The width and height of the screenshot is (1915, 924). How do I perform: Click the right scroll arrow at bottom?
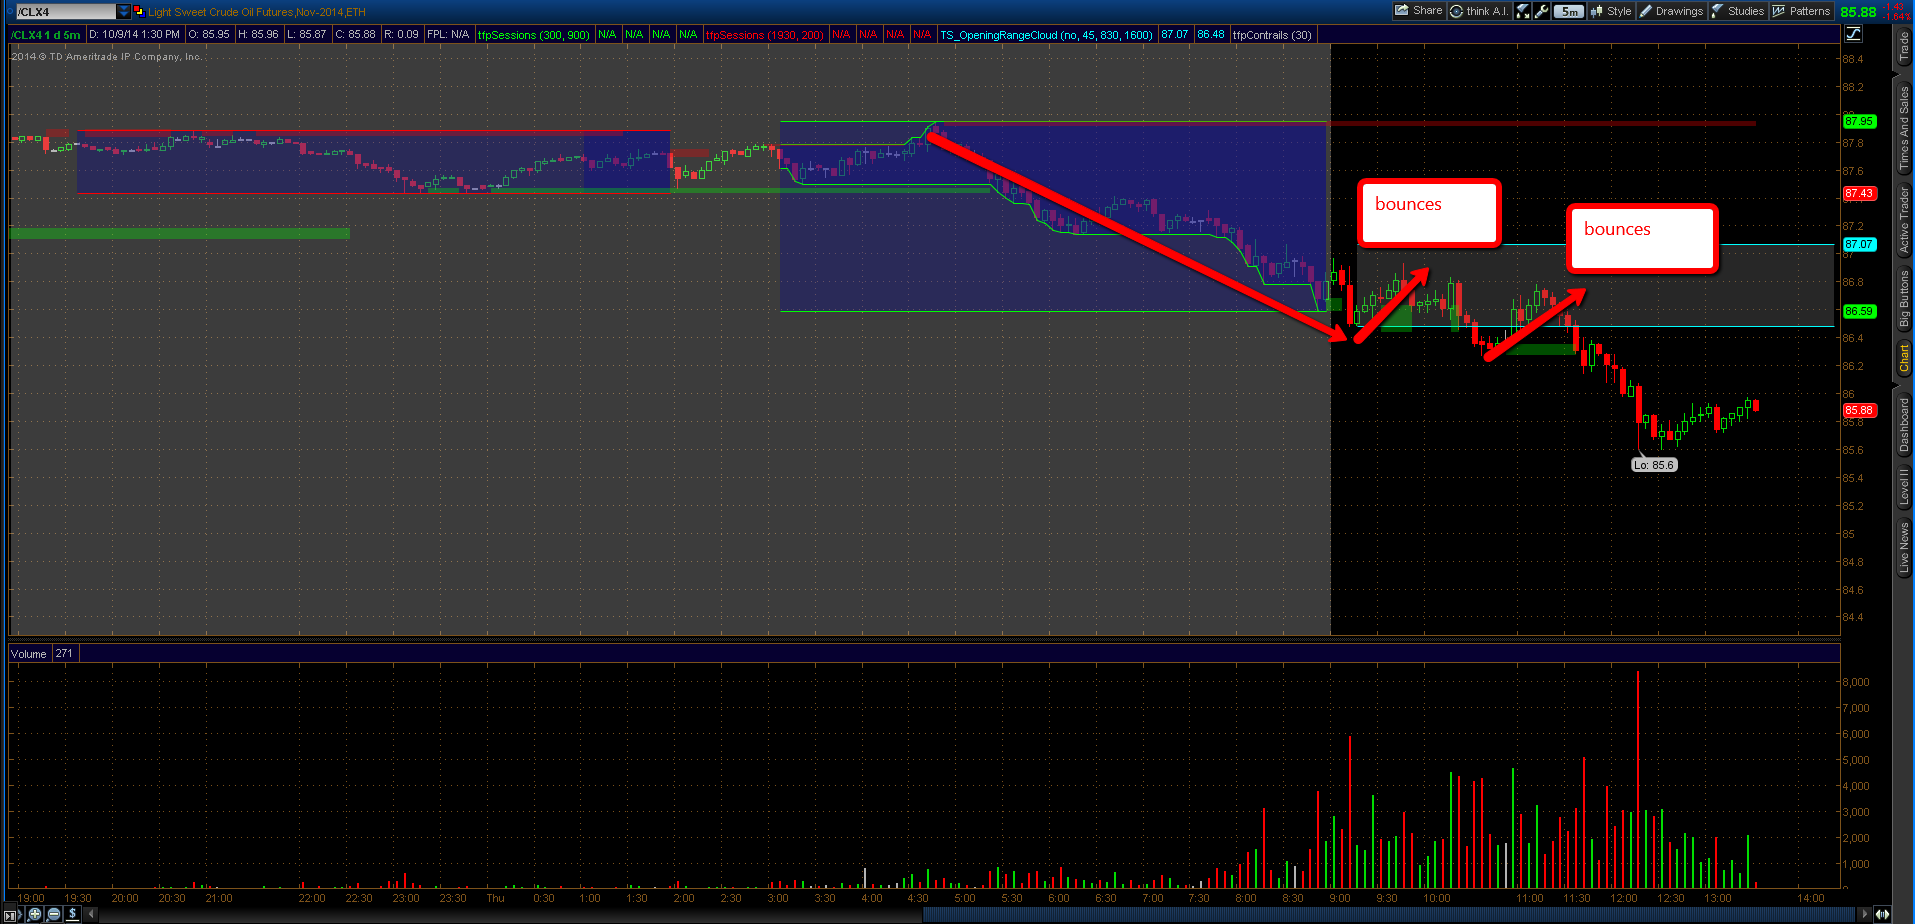pyautogui.click(x=1865, y=914)
